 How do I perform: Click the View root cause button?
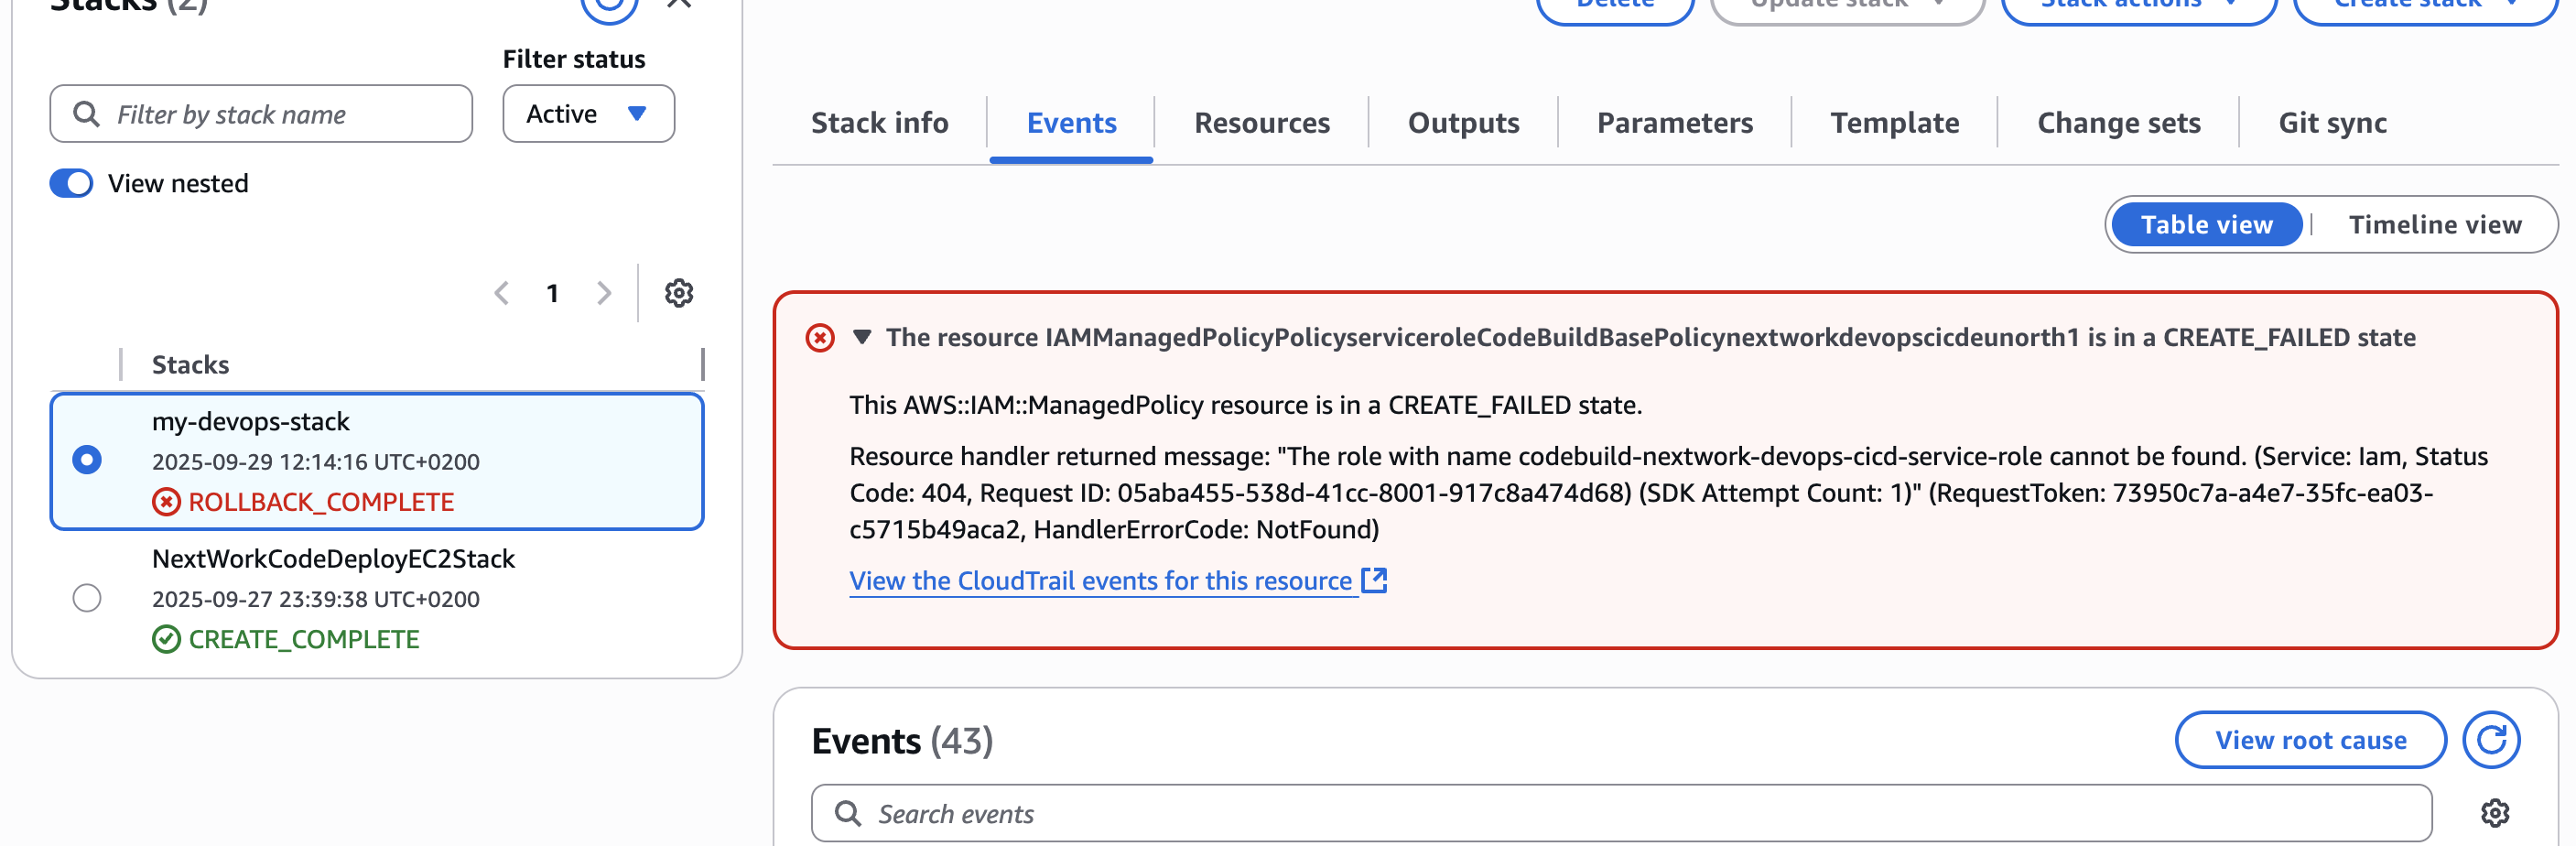pyautogui.click(x=2310, y=740)
